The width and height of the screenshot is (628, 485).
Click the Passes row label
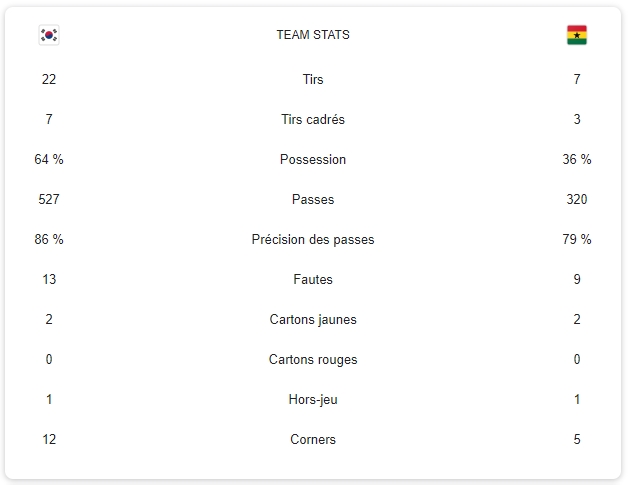tap(313, 200)
